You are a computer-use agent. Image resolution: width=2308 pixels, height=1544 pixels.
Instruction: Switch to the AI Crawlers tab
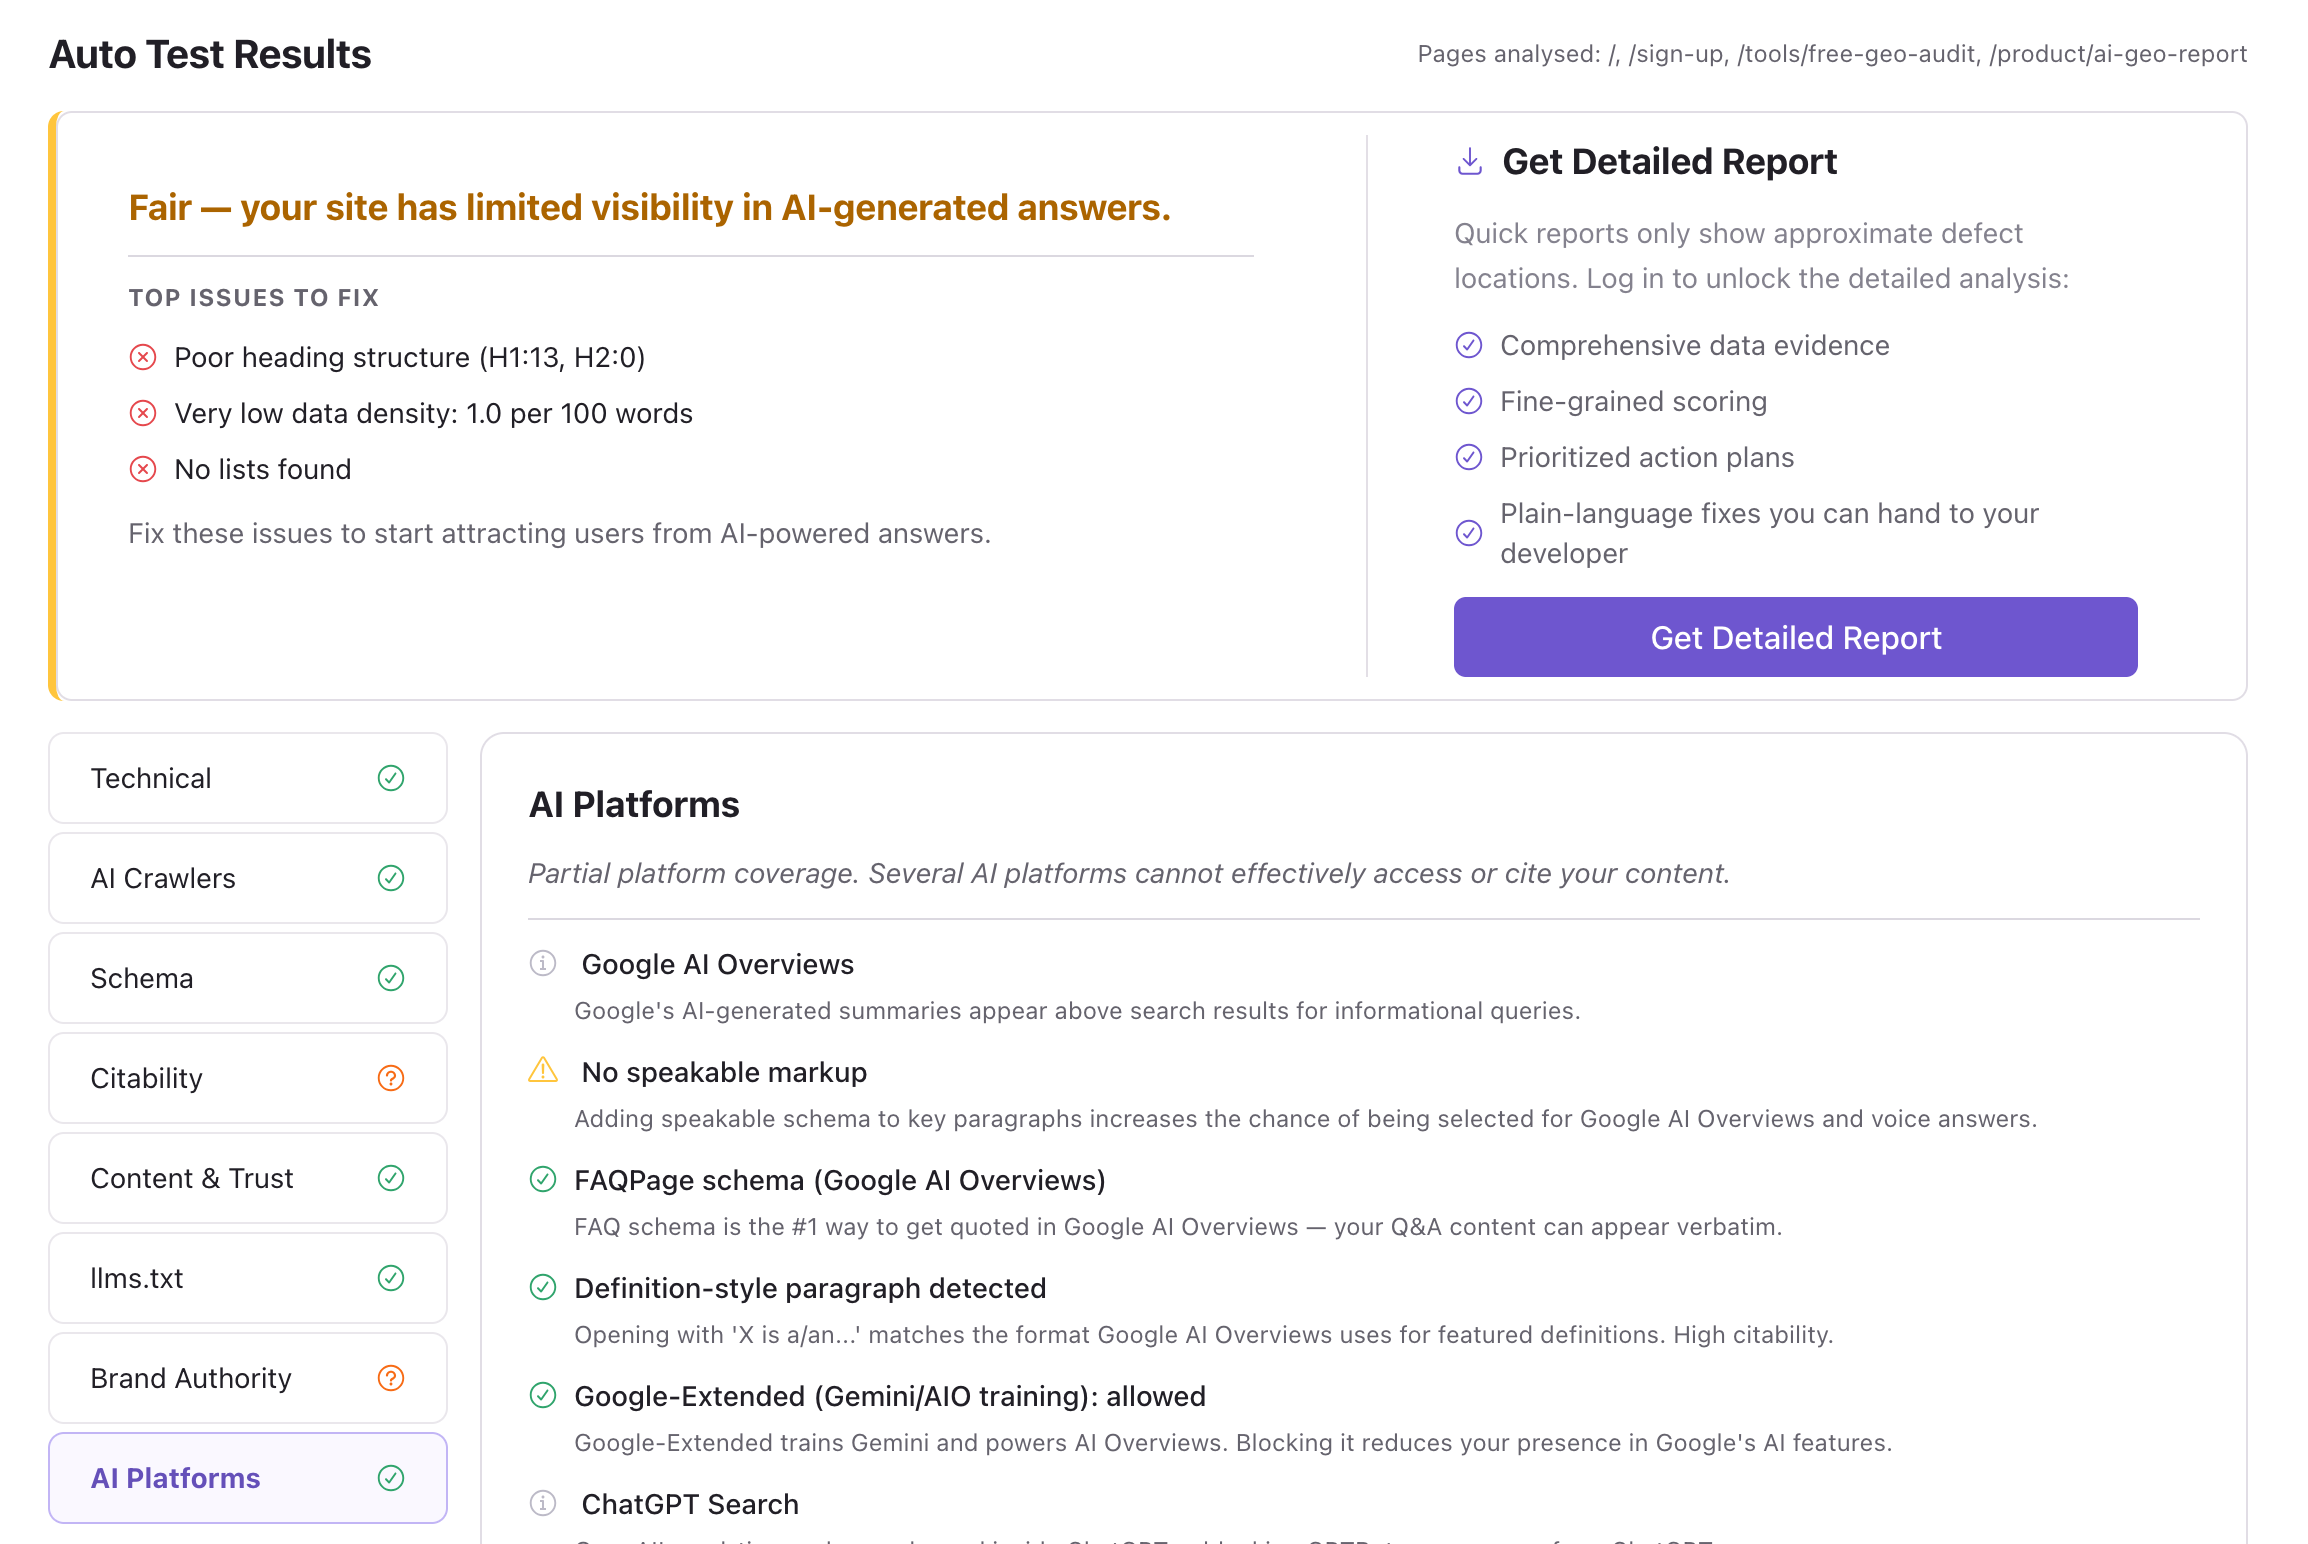click(248, 878)
